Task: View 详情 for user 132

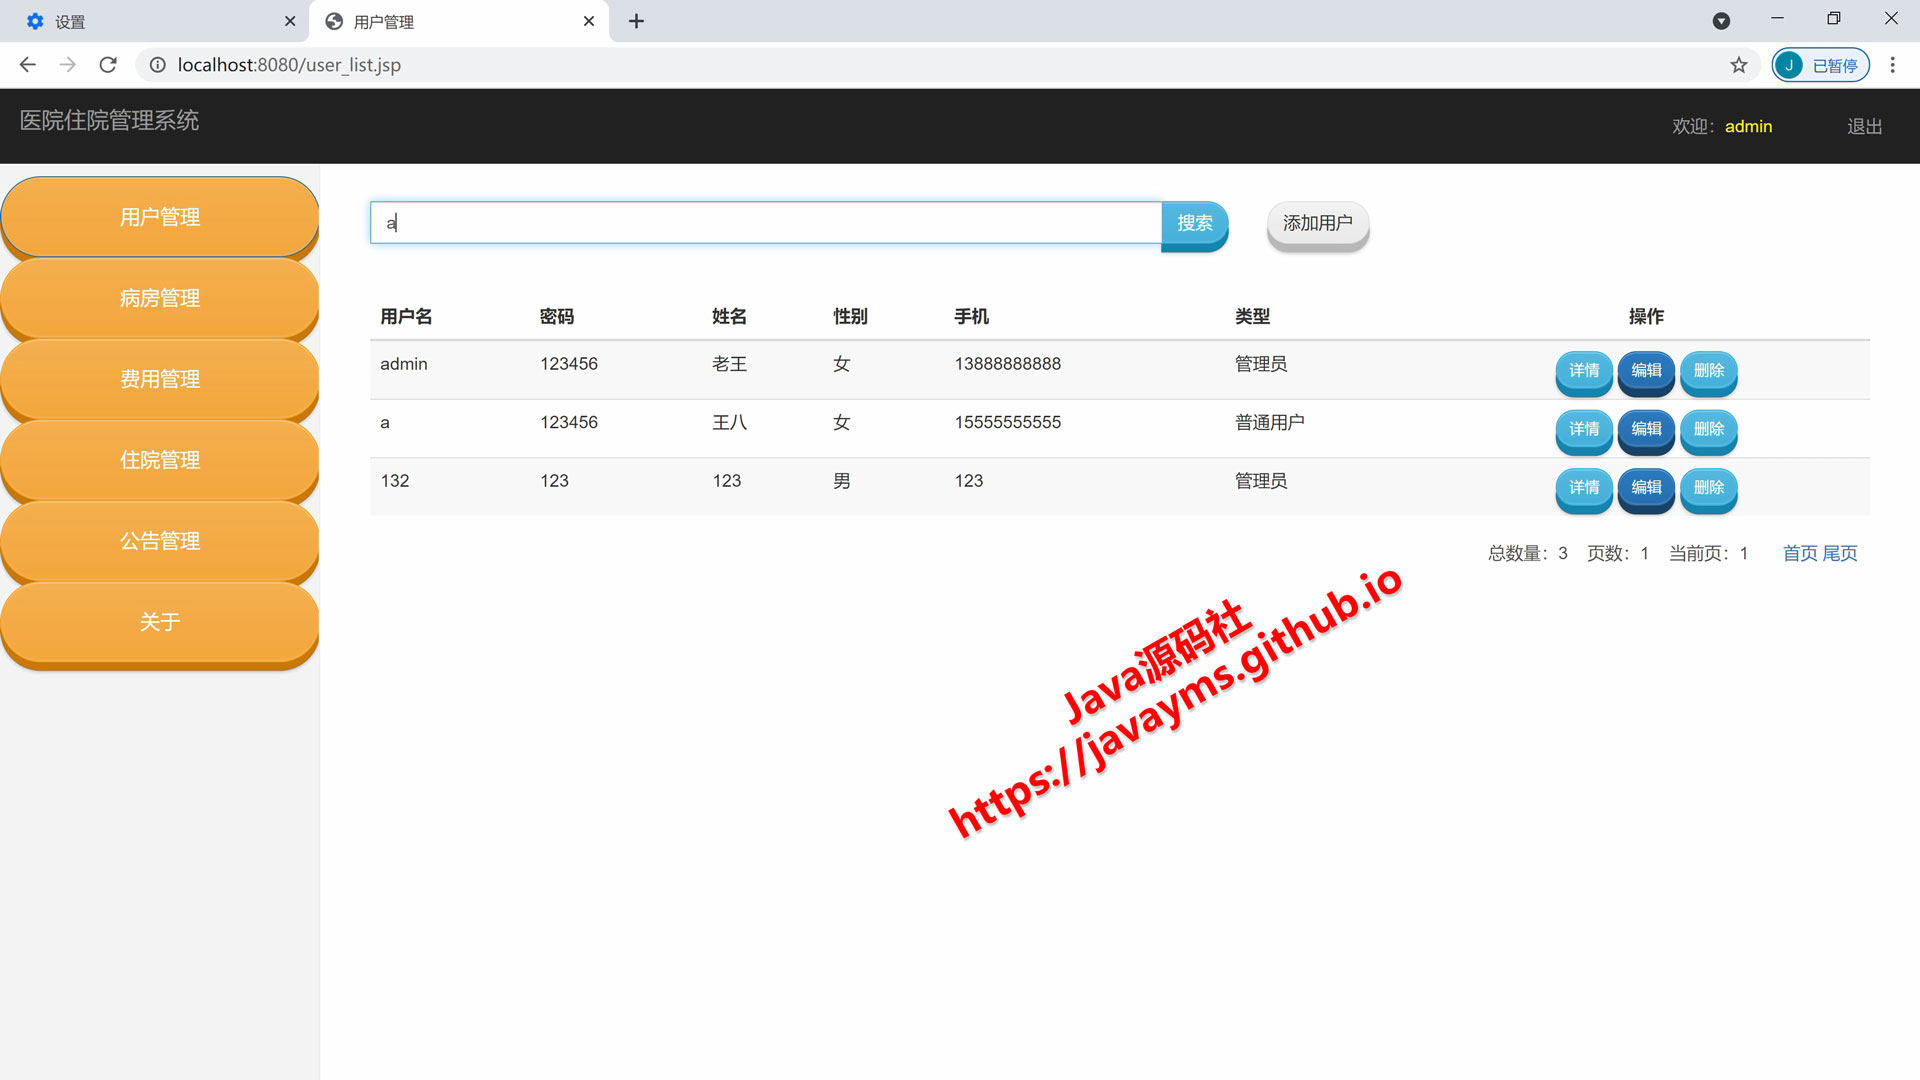Action: [x=1584, y=488]
